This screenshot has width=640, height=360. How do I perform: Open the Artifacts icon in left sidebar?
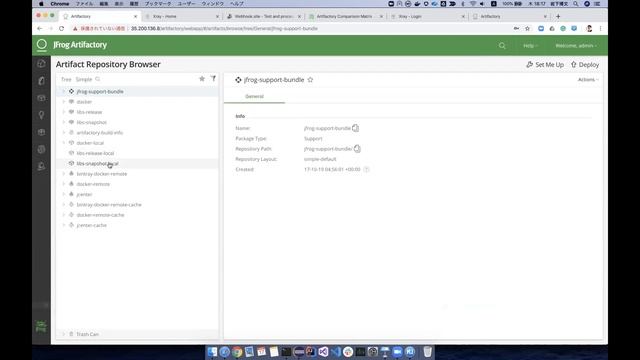41,81
